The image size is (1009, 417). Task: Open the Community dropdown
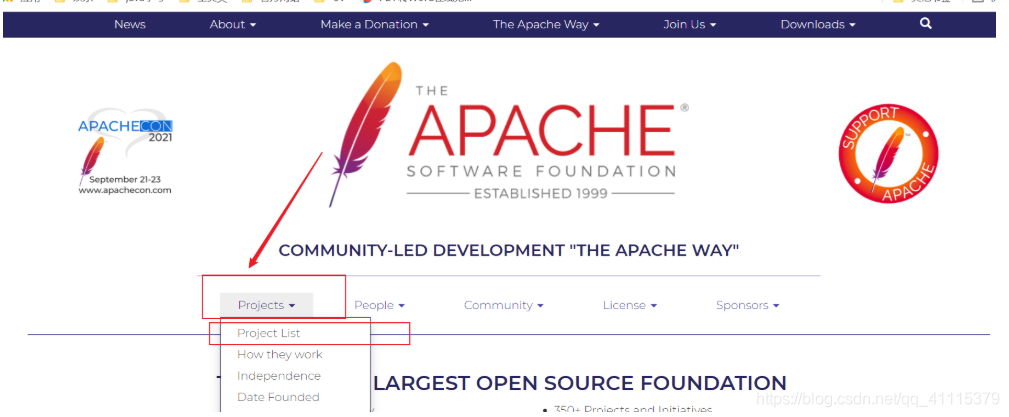pyautogui.click(x=504, y=305)
